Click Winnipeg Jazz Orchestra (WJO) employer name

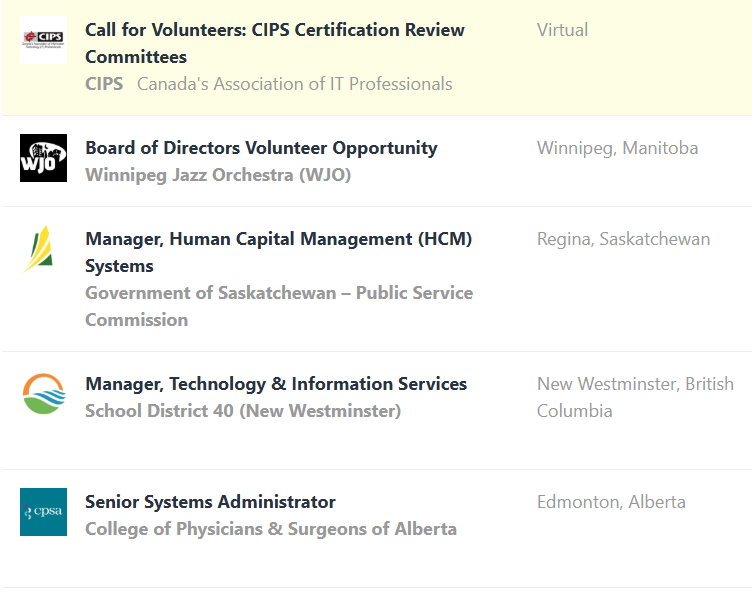(x=218, y=175)
